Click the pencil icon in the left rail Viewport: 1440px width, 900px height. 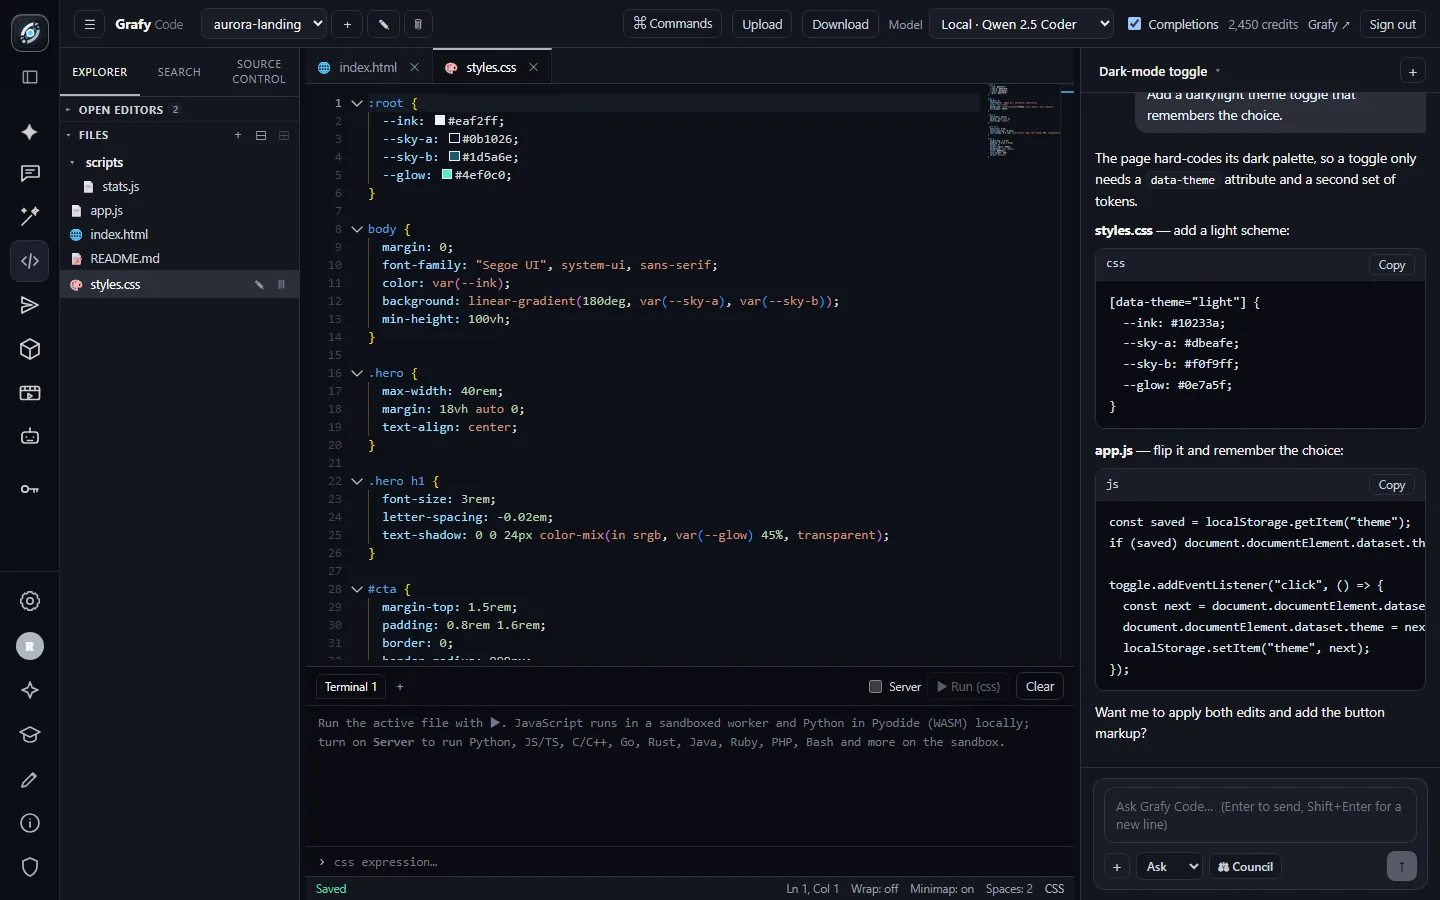pyautogui.click(x=30, y=779)
